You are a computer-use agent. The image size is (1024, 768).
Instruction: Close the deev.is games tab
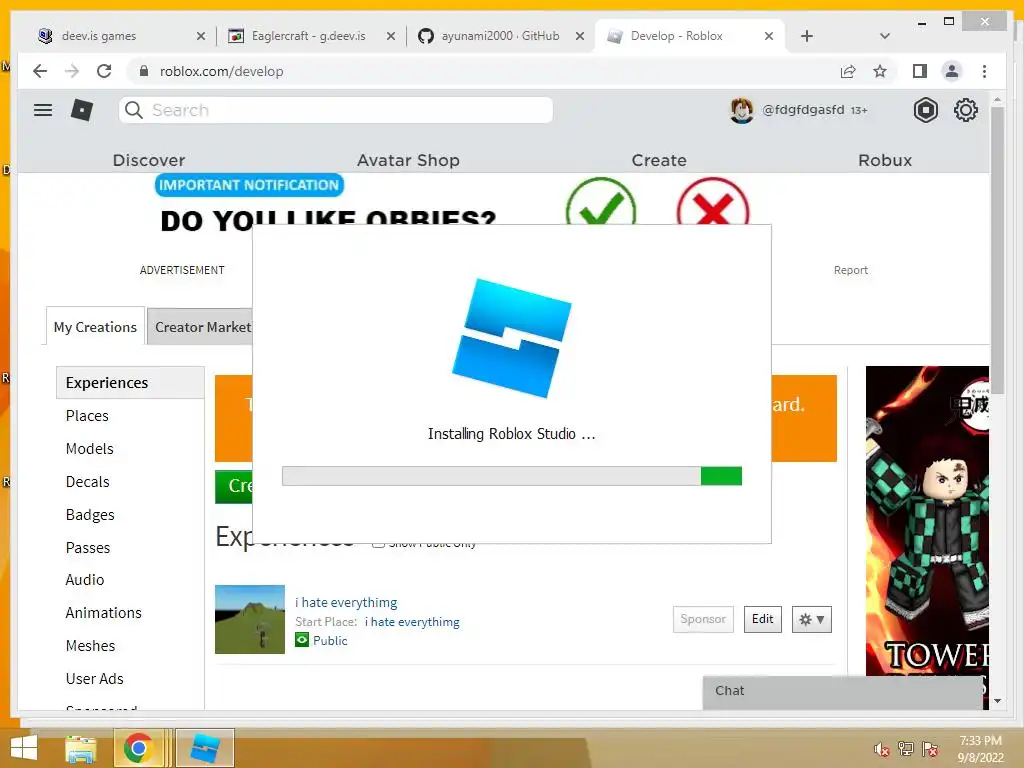200,36
